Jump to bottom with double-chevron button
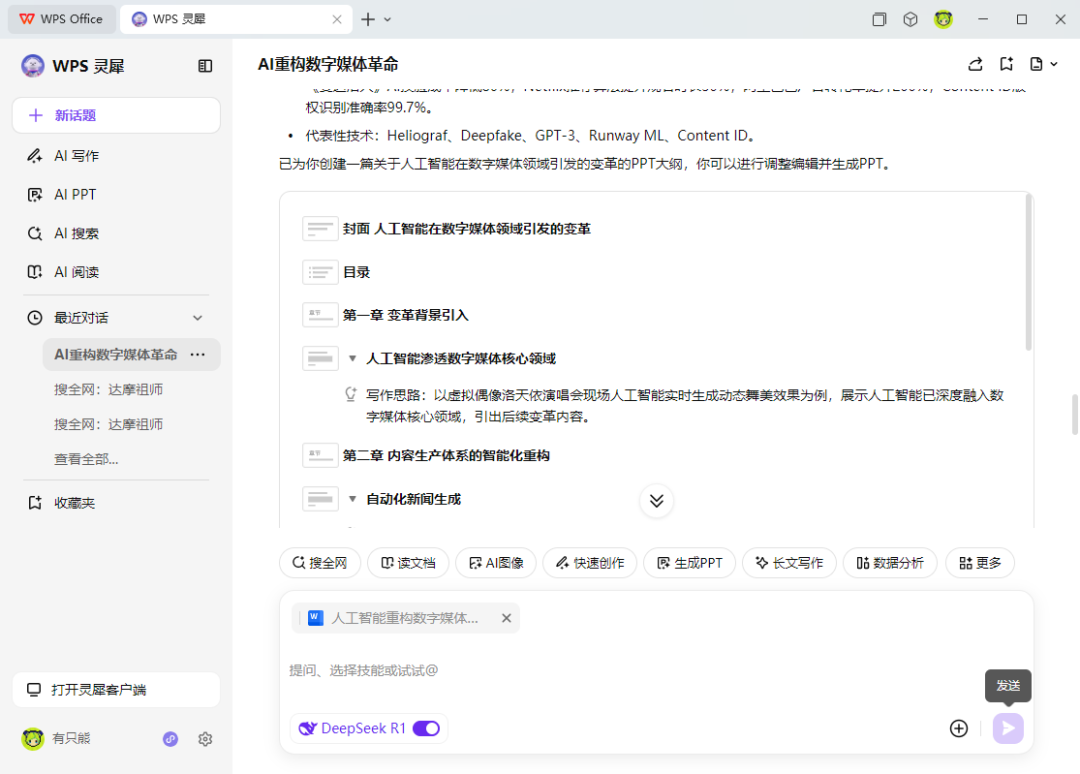 656,501
